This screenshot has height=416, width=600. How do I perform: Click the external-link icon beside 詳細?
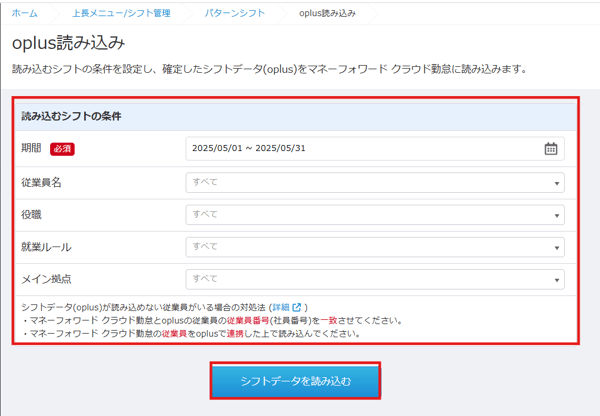(x=299, y=306)
